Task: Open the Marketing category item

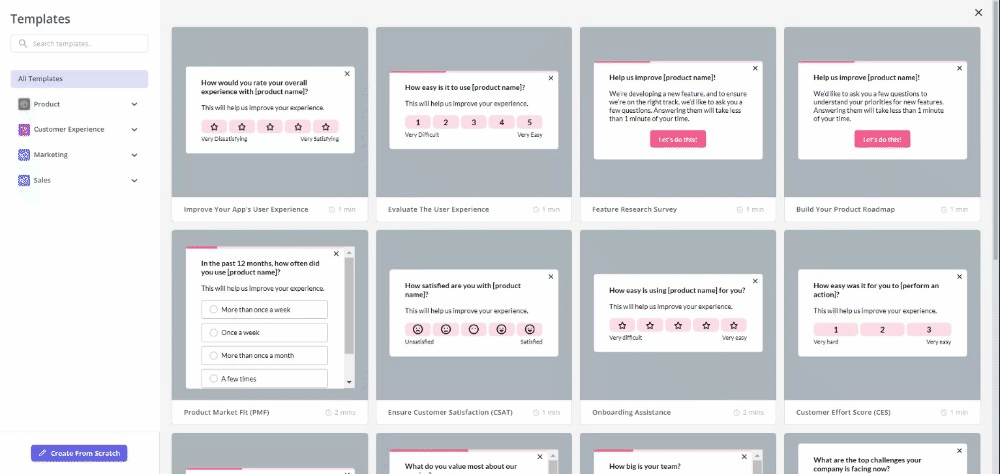Action: 50,155
